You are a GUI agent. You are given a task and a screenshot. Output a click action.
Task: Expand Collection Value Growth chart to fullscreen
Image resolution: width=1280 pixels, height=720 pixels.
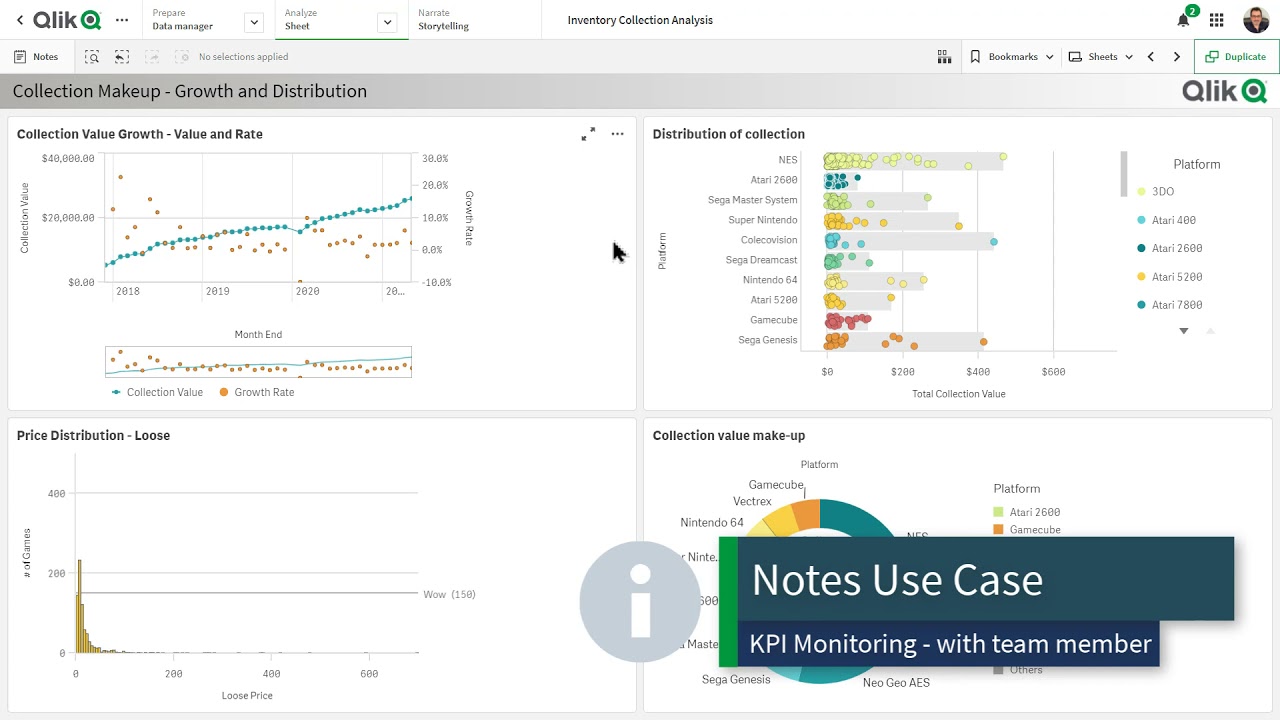[x=588, y=134]
